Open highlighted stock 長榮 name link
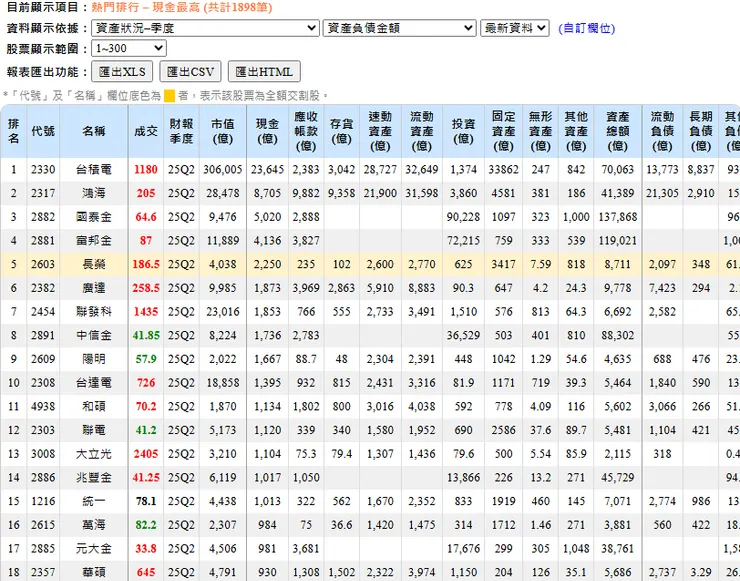 pos(94,264)
